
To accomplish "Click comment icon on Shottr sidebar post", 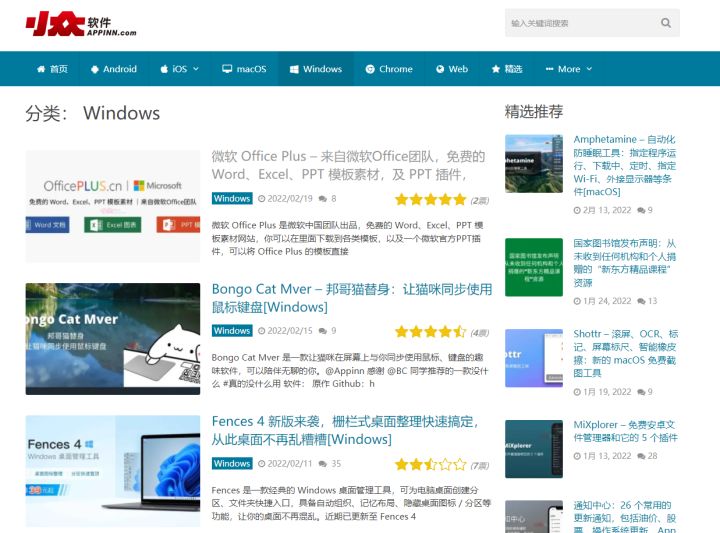I will click(x=641, y=392).
